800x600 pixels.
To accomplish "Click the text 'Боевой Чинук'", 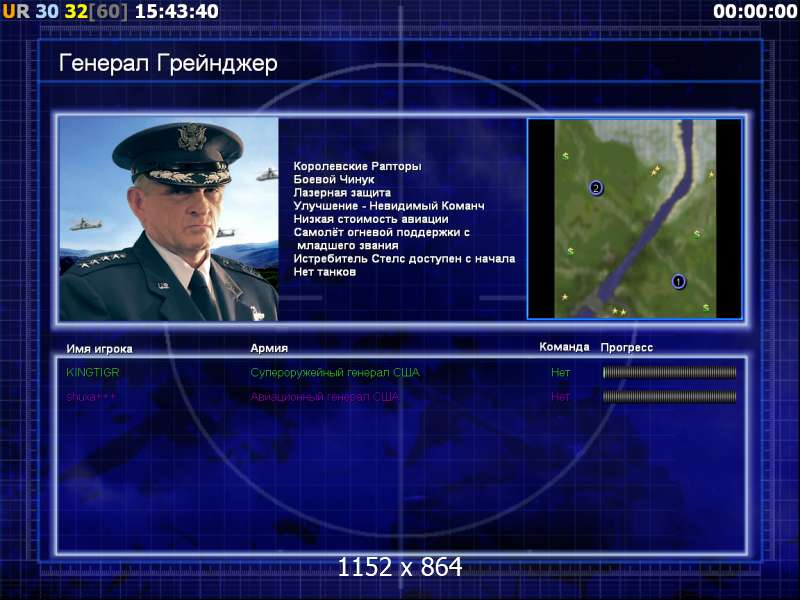I will click(334, 180).
